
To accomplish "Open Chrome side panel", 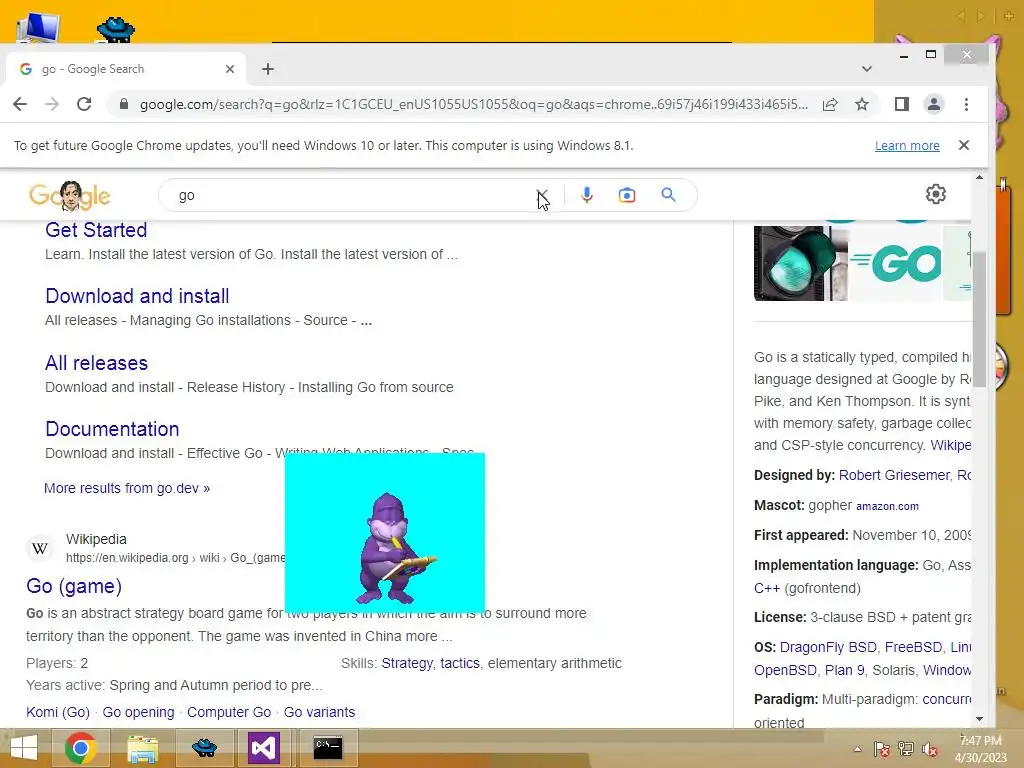I will [902, 104].
